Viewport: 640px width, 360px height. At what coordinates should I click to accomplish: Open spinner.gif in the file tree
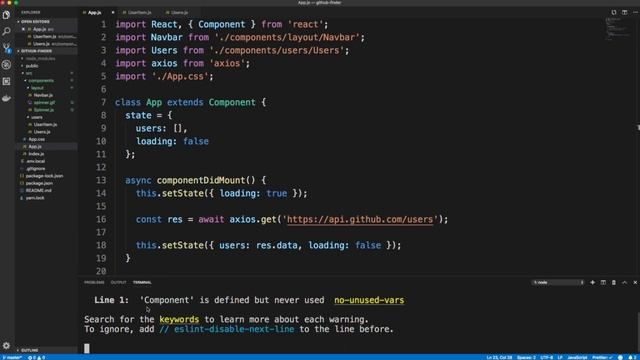[x=44, y=102]
